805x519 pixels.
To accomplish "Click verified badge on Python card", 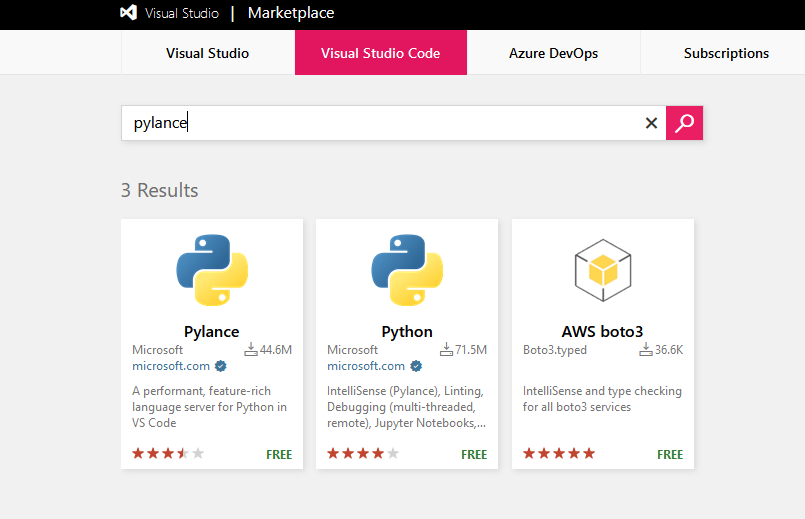I will [416, 366].
